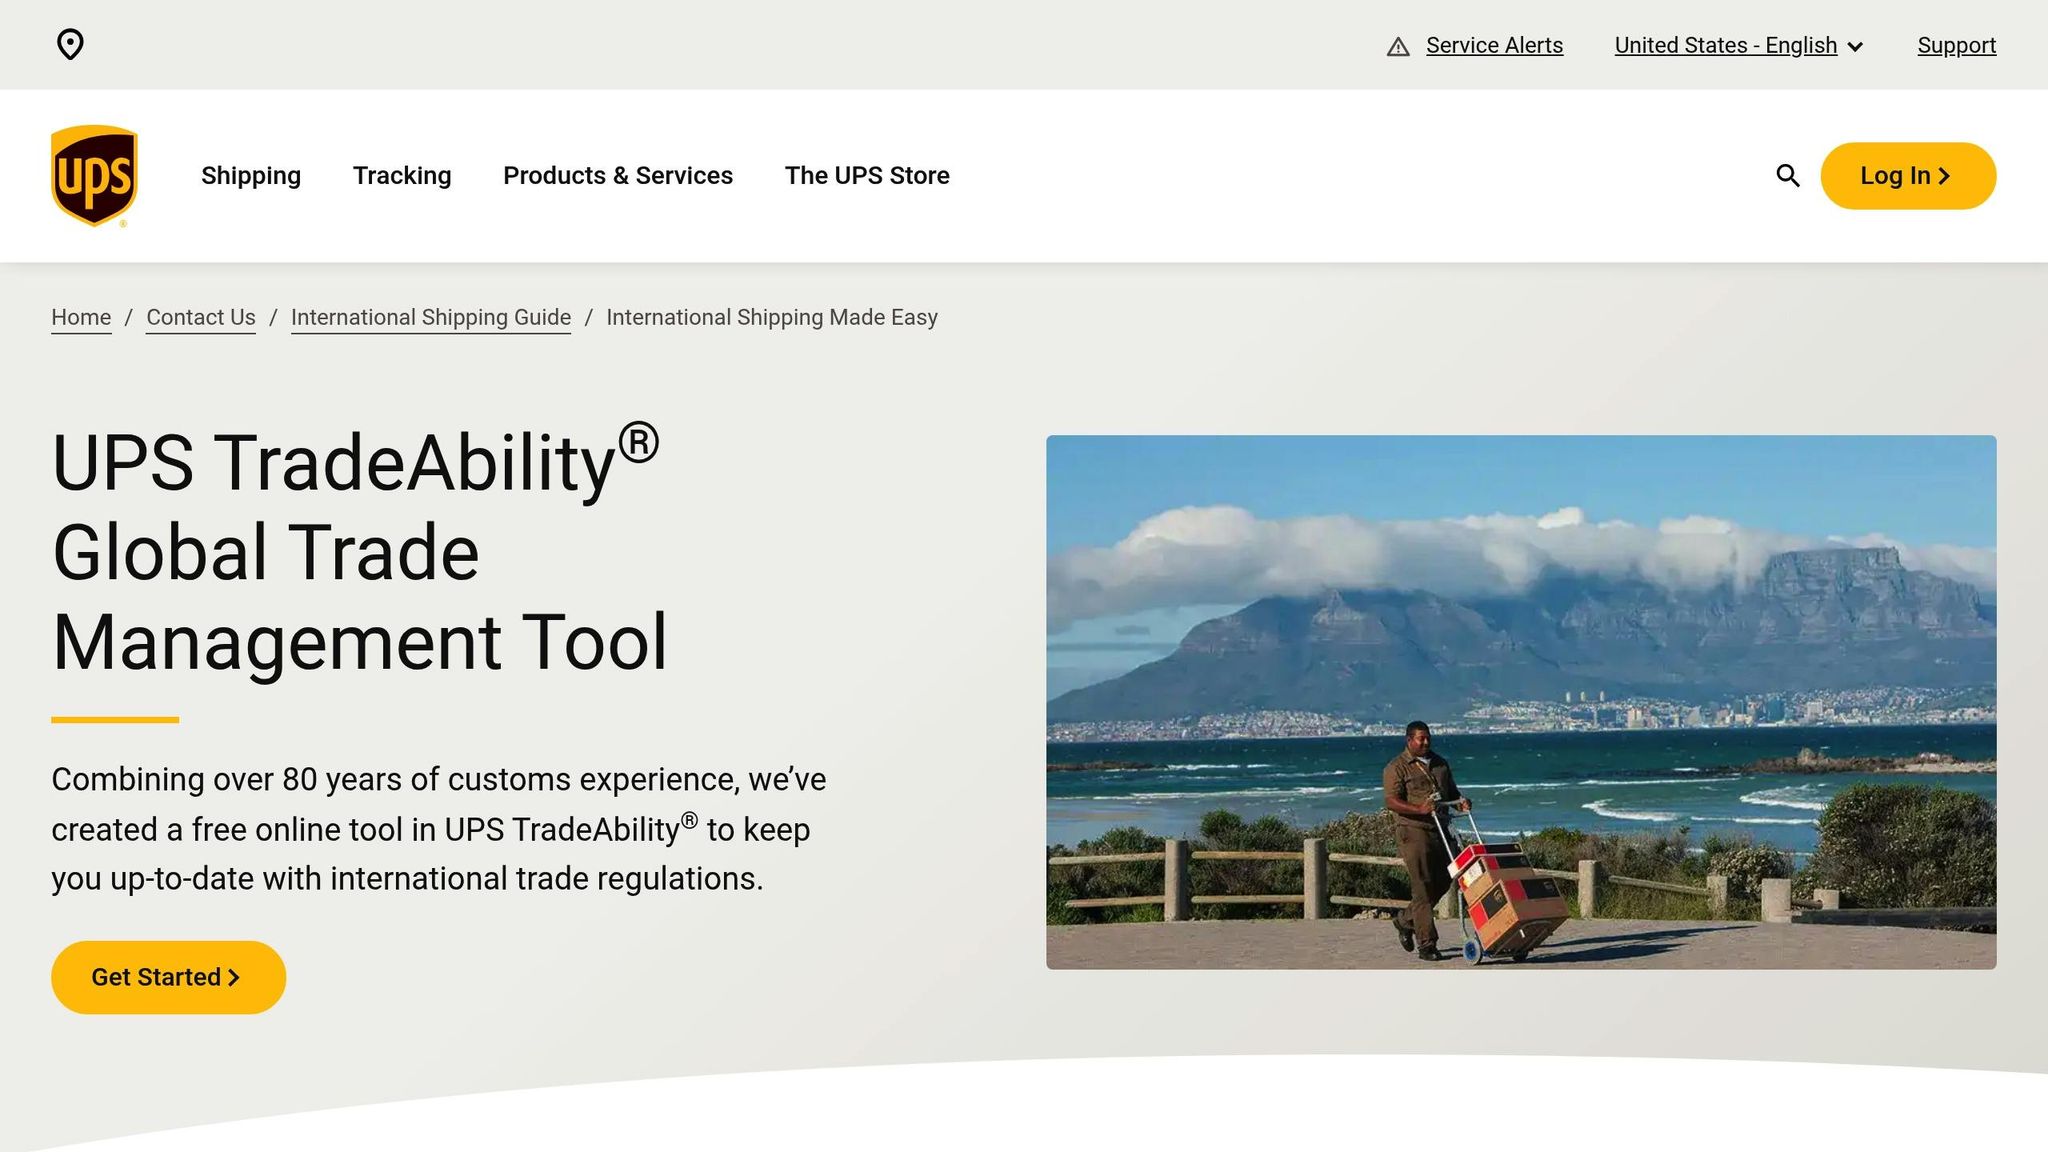Click the Log In button
The height and width of the screenshot is (1152, 2048).
[x=1907, y=175]
